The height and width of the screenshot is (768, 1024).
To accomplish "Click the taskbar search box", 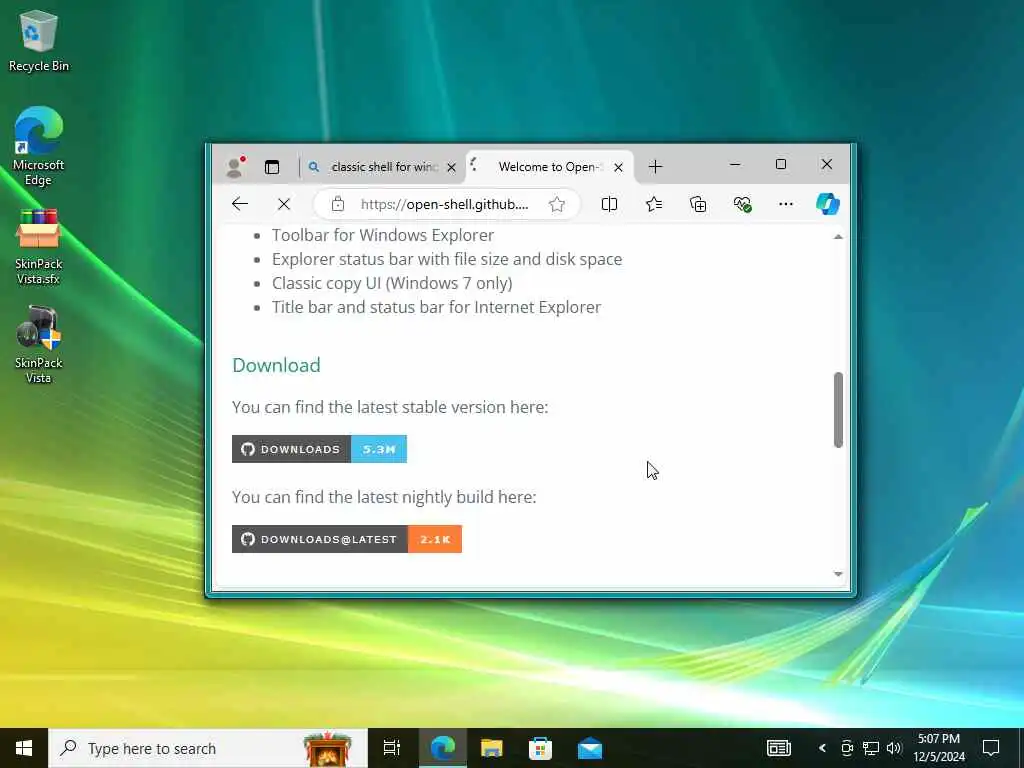I will 208,748.
